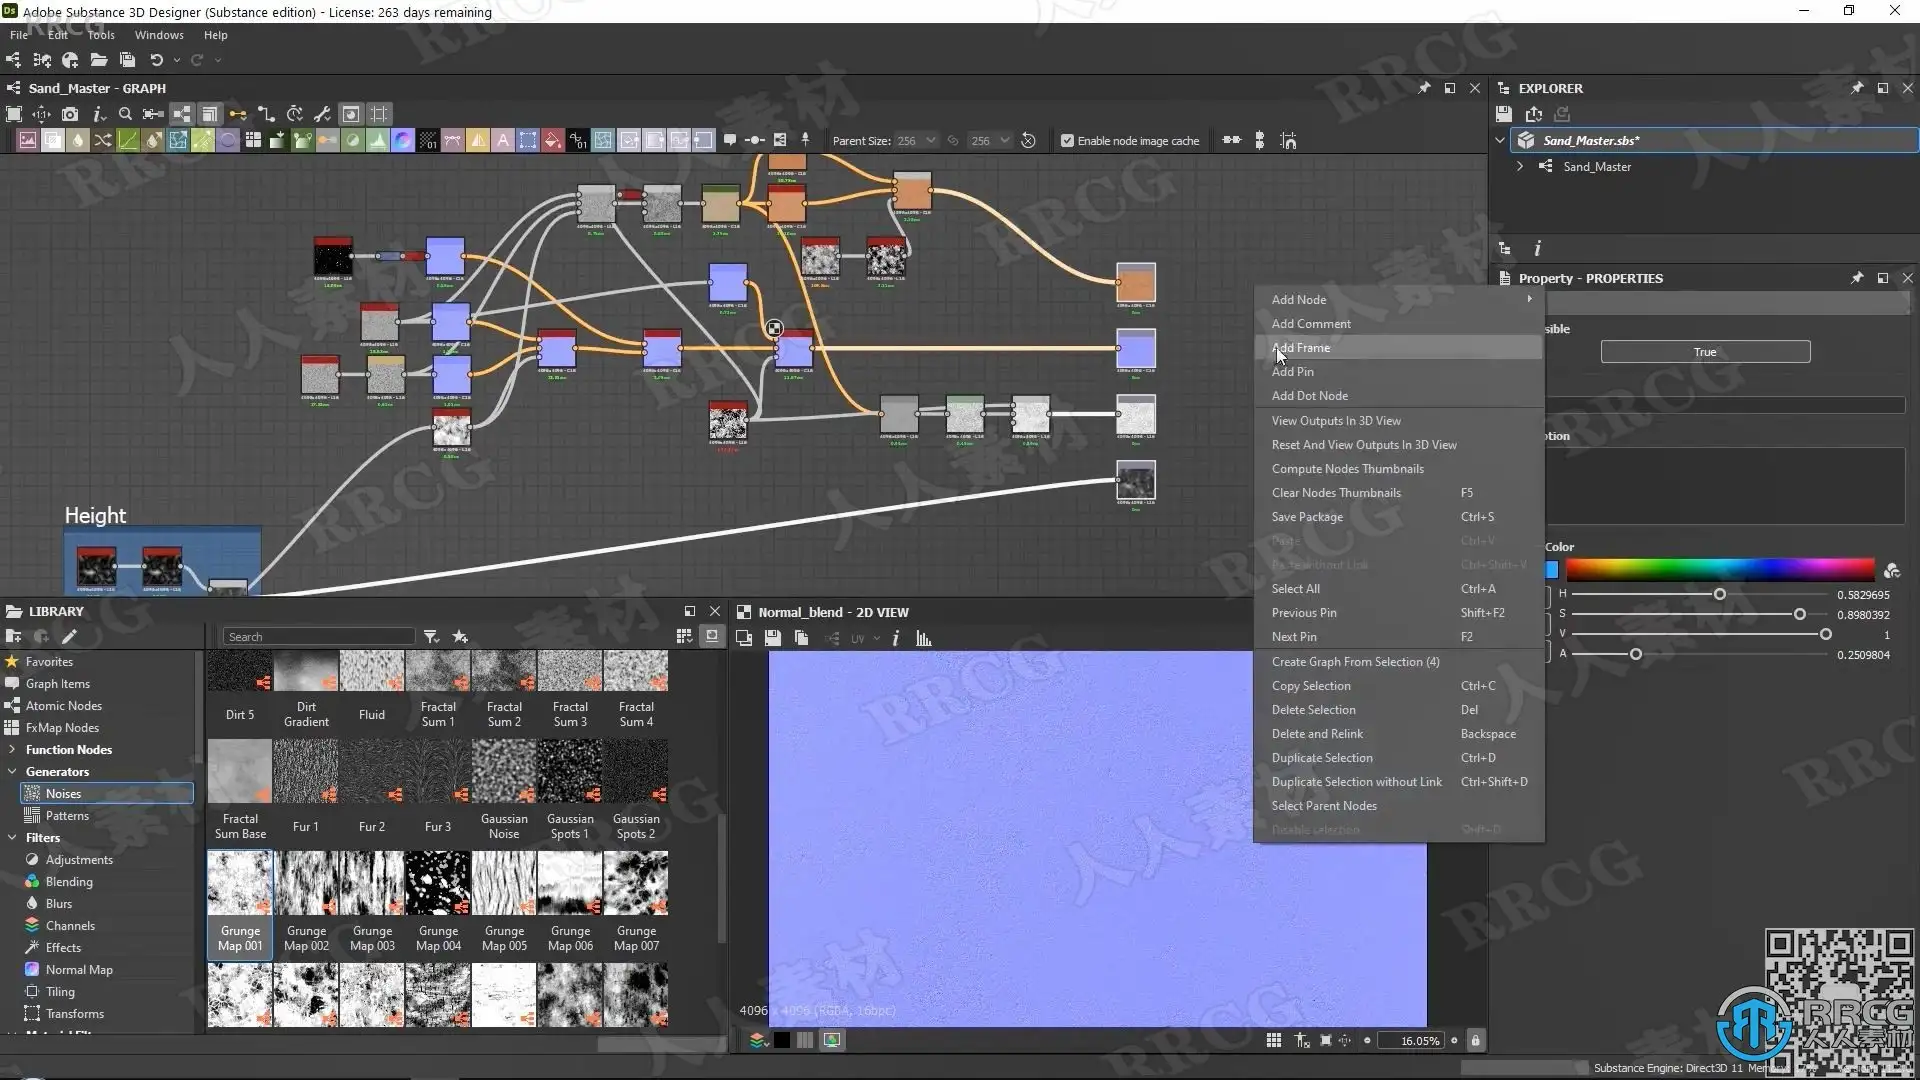Click the graph search magnifier icon
Screen dimensions: 1920x1080
(x=125, y=114)
